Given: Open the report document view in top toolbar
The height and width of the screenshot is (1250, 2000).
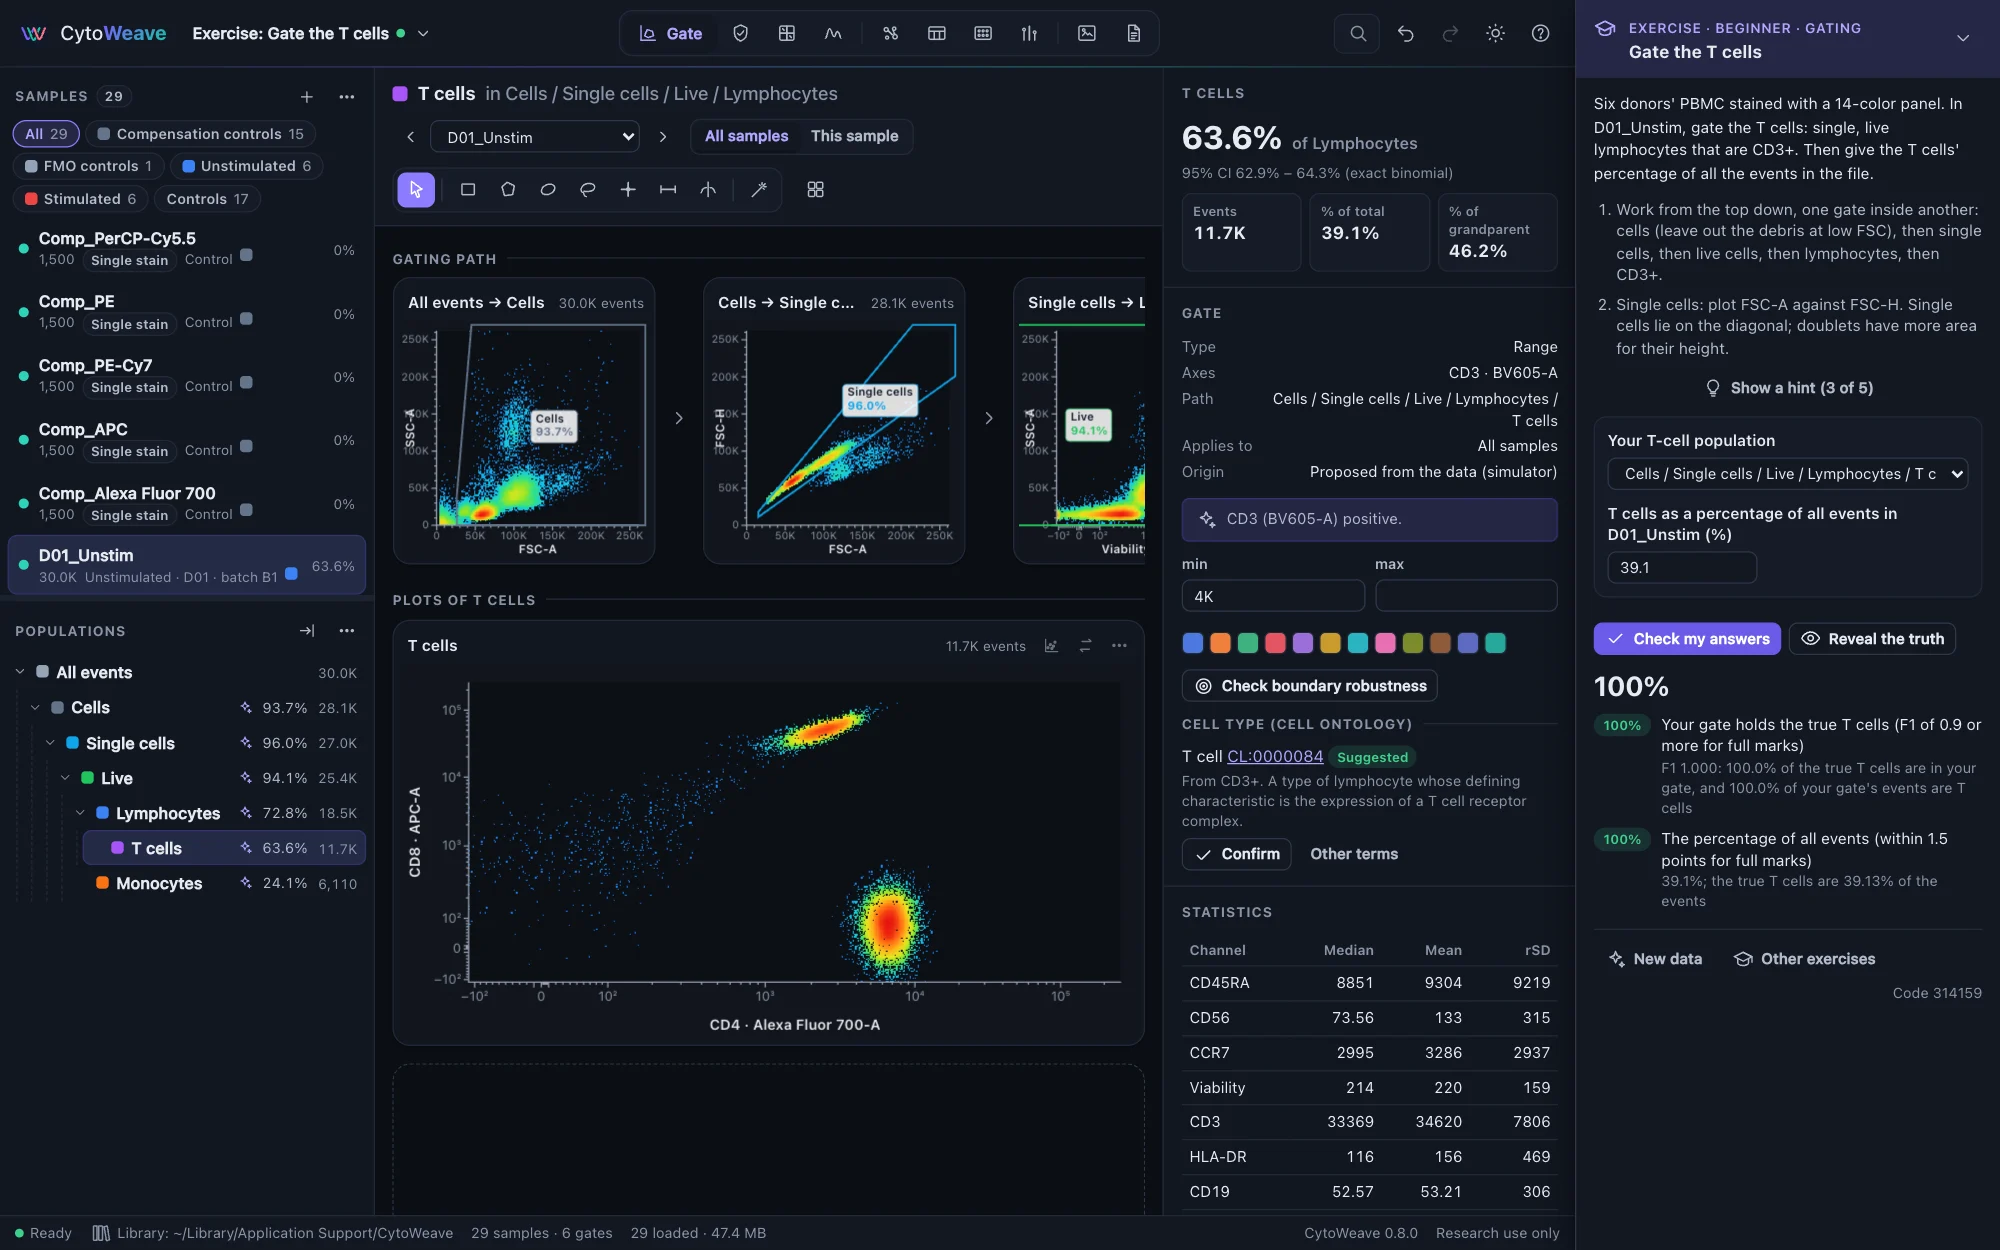Looking at the screenshot, I should (1133, 33).
